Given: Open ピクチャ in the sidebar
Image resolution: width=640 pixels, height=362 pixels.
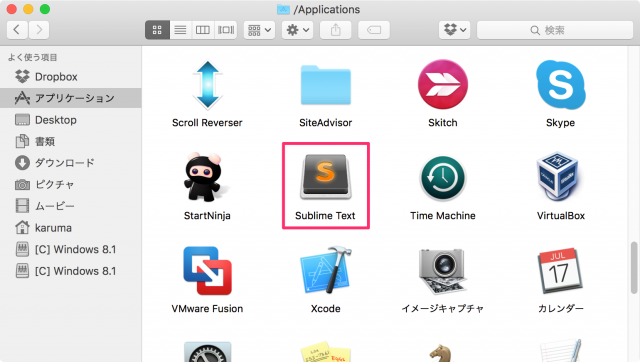Looking at the screenshot, I should [x=71, y=184].
